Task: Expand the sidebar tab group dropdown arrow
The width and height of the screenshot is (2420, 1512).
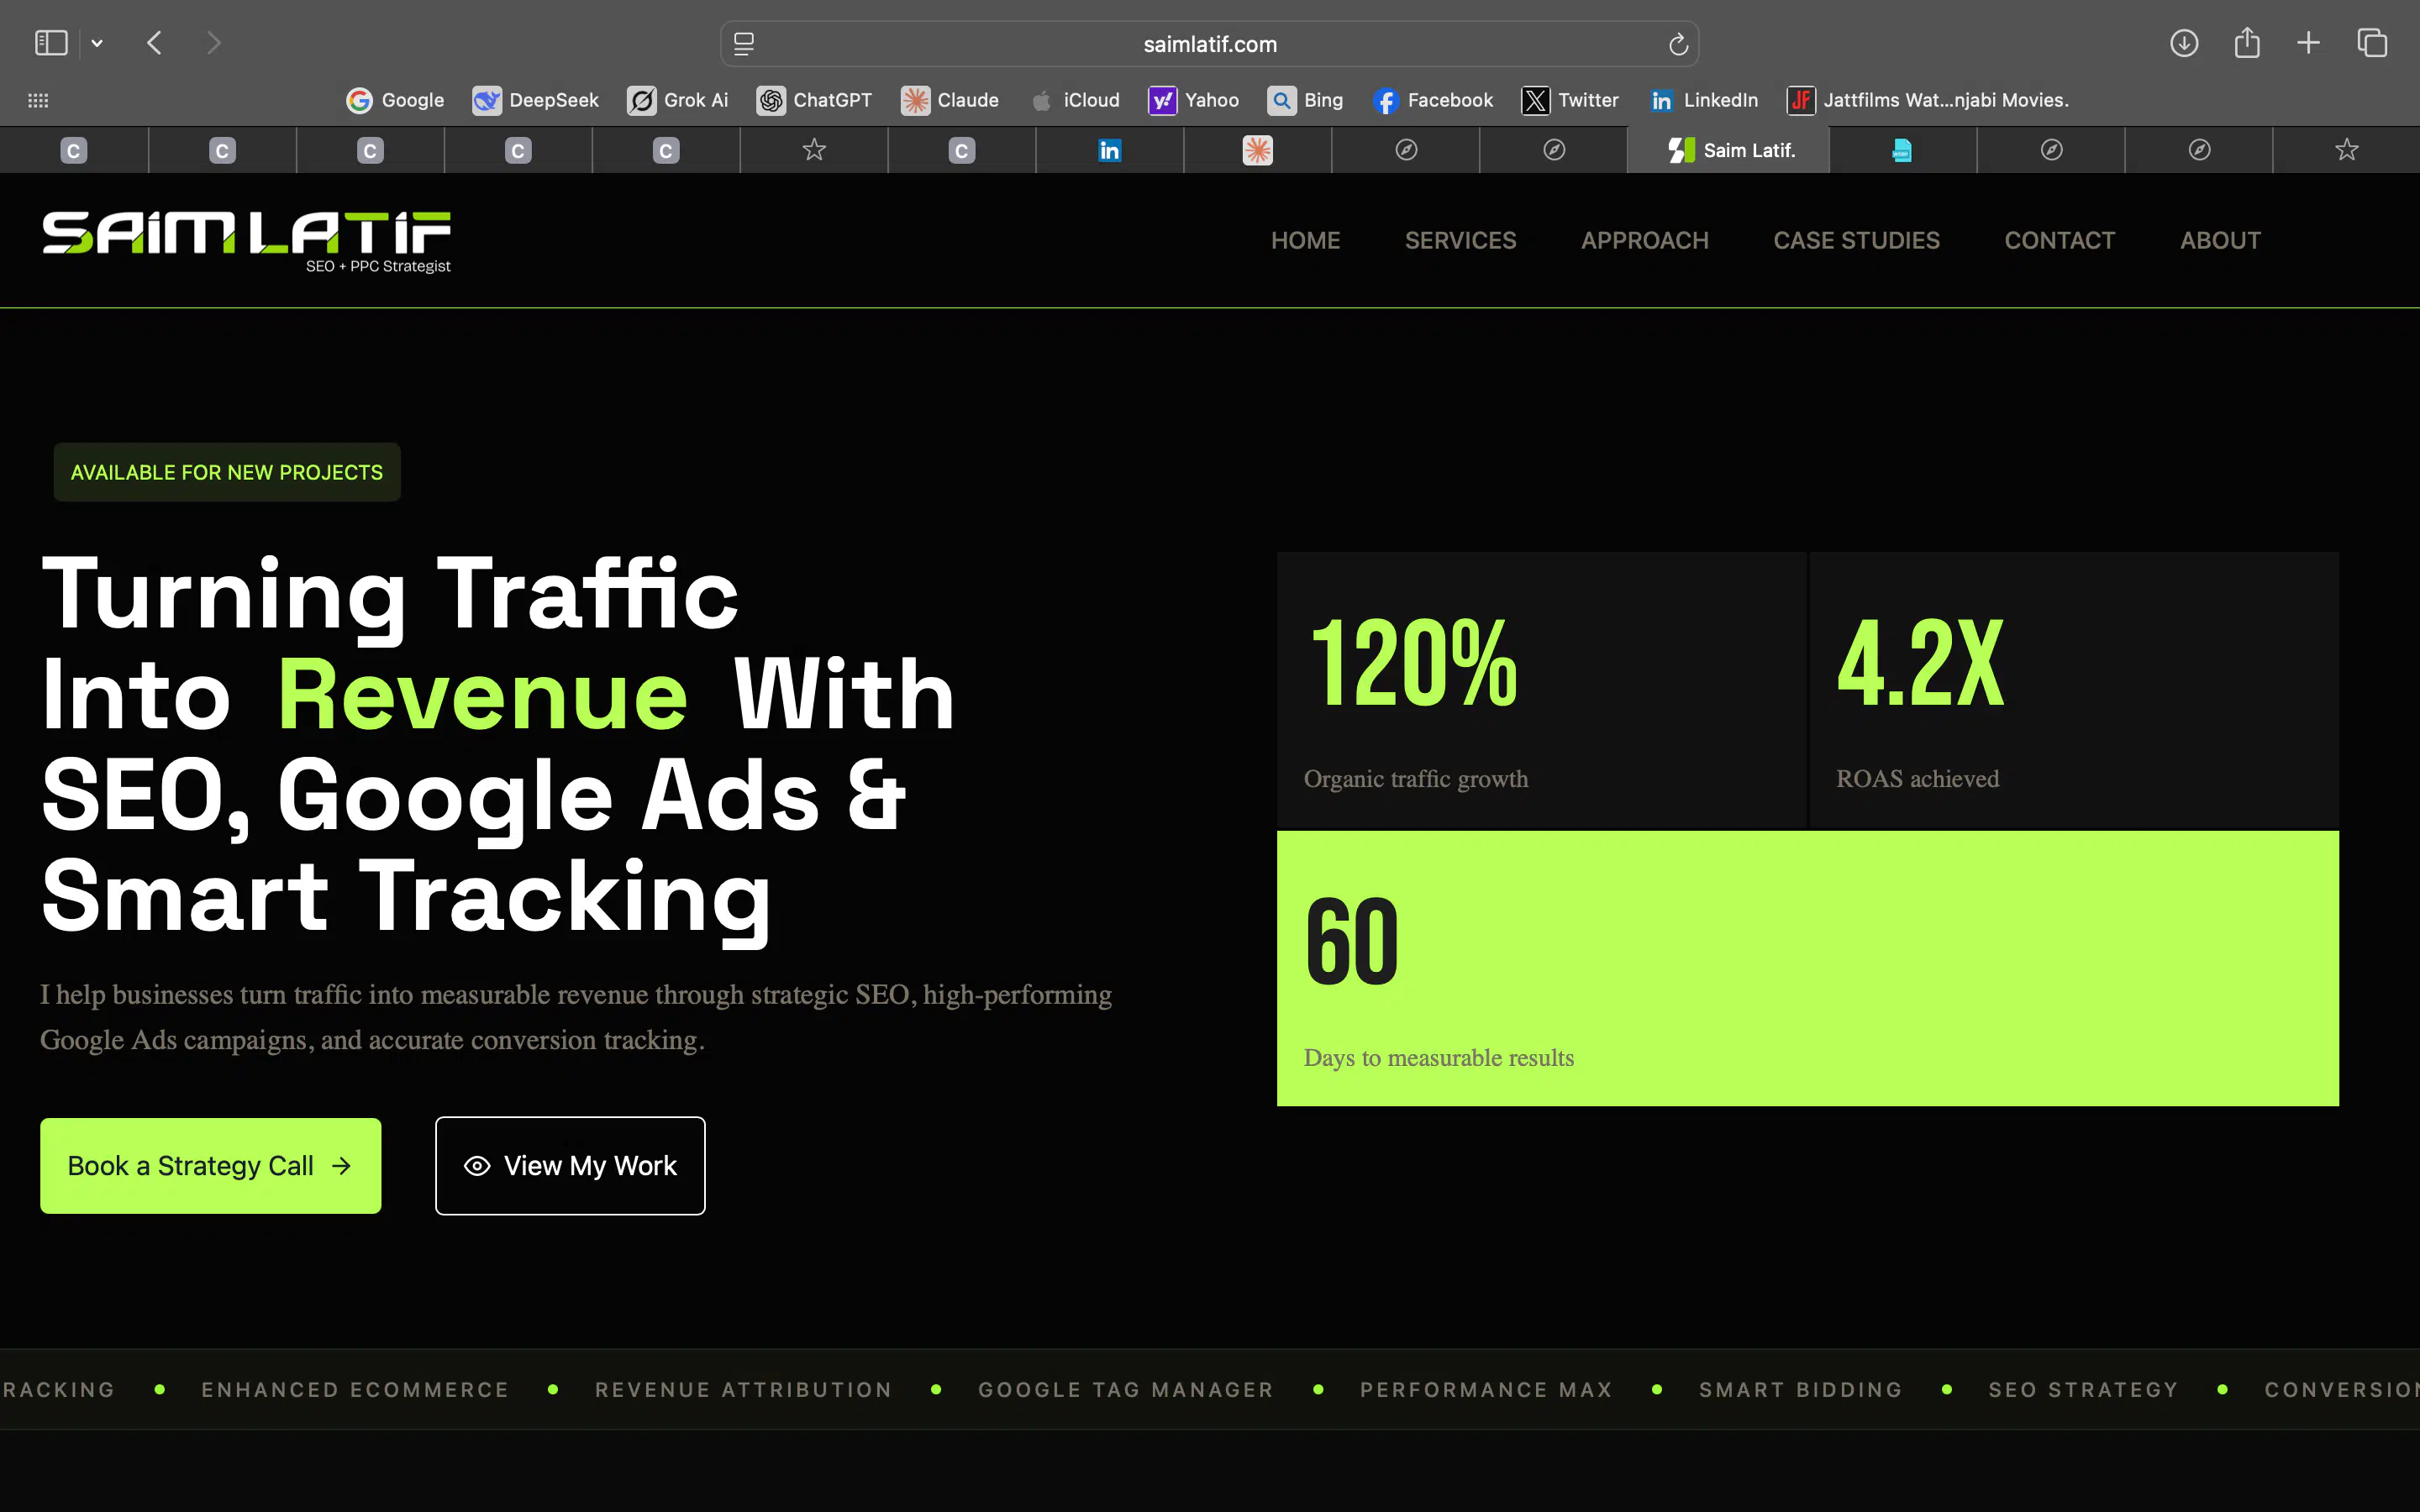Action: [97, 43]
